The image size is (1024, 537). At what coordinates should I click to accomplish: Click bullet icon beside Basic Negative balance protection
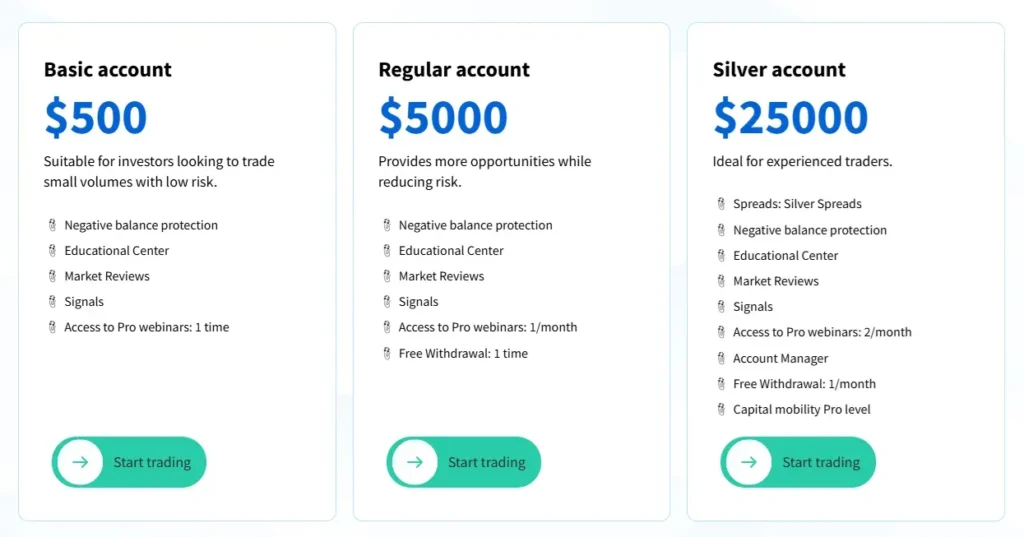tap(52, 225)
